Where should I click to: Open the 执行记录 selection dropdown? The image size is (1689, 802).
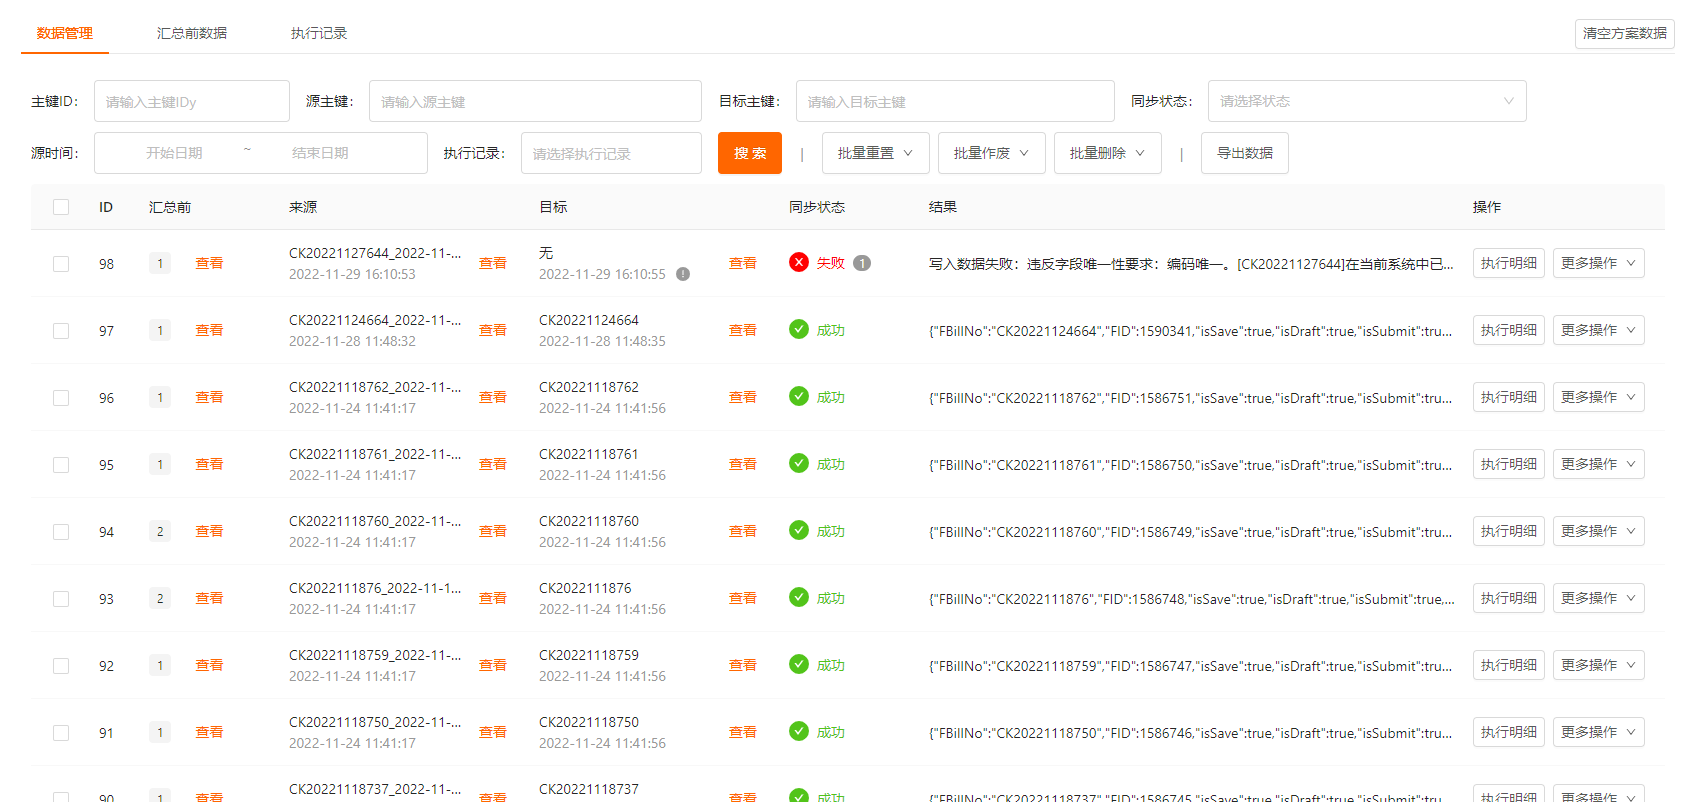click(x=611, y=153)
